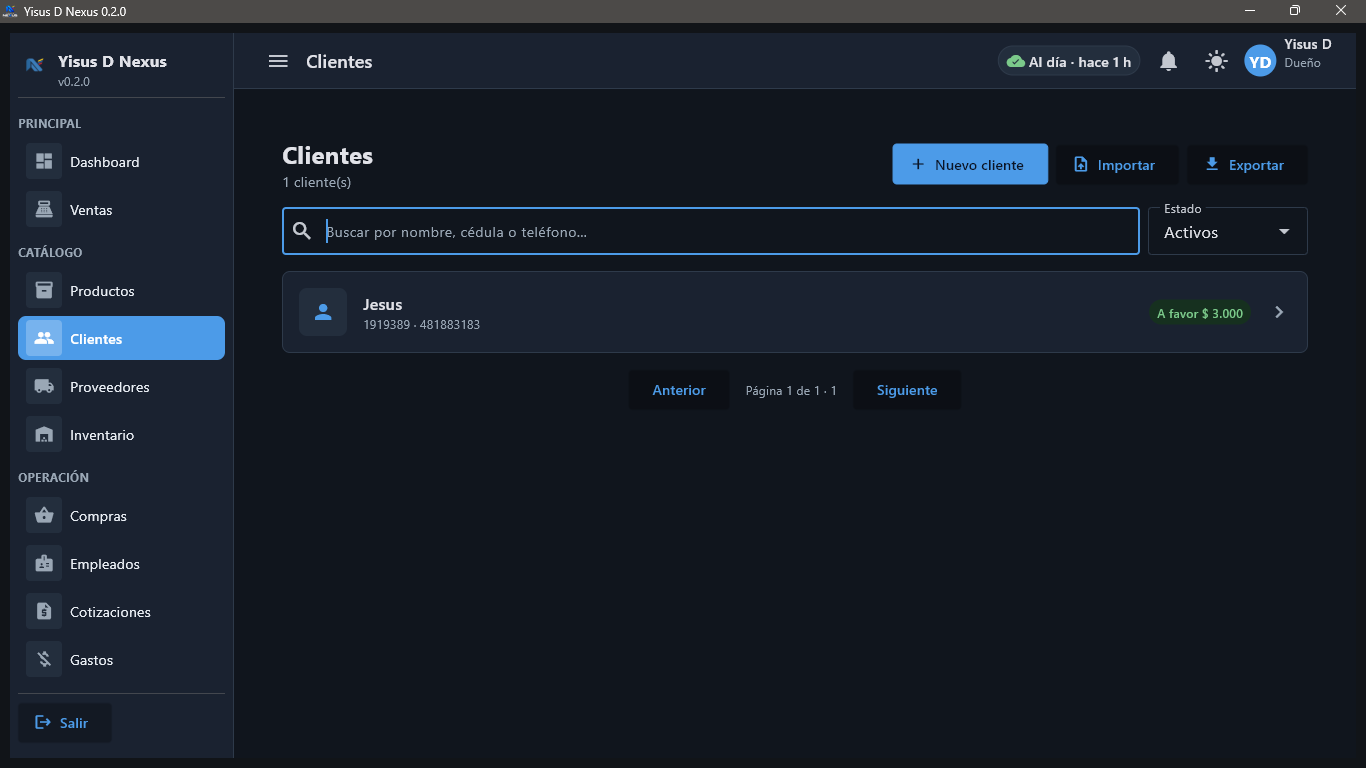The height and width of the screenshot is (768, 1366).
Task: Select Proveedores label in the sidebar
Action: point(110,387)
